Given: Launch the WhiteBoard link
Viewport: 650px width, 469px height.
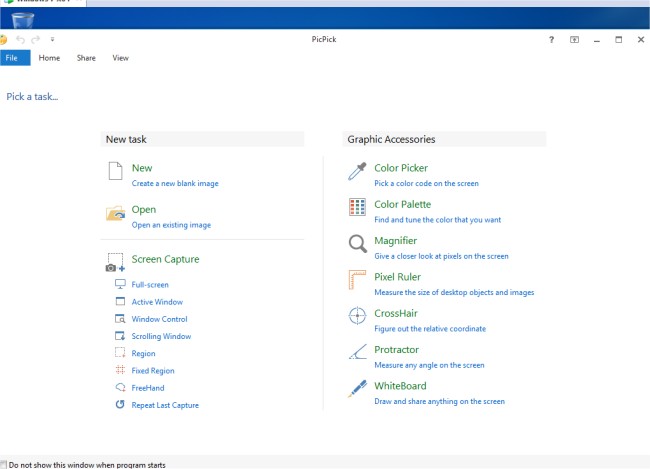Looking at the screenshot, I should (400, 386).
